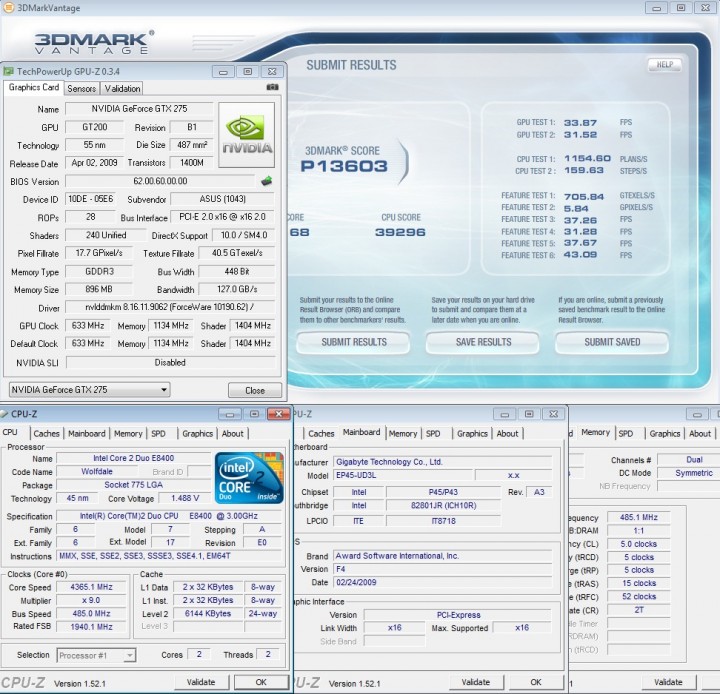Image resolution: width=720 pixels, height=694 pixels.
Task: Open About tab in middle CPU-Z window
Action: click(x=507, y=433)
